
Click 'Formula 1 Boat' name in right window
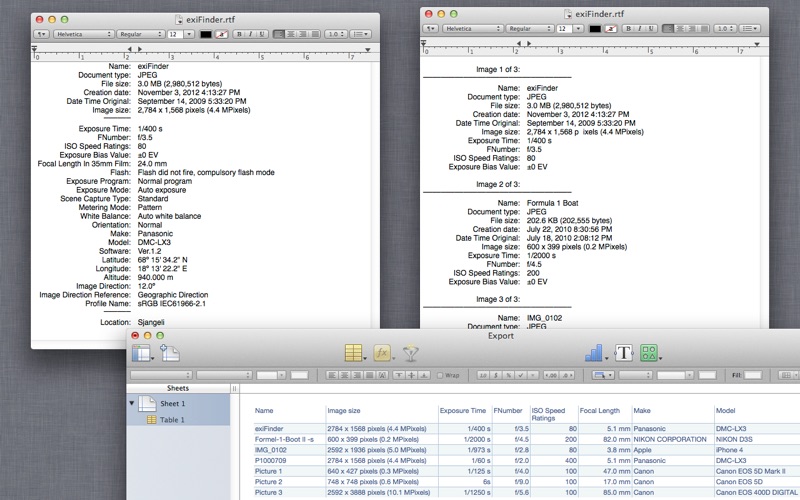(x=553, y=203)
